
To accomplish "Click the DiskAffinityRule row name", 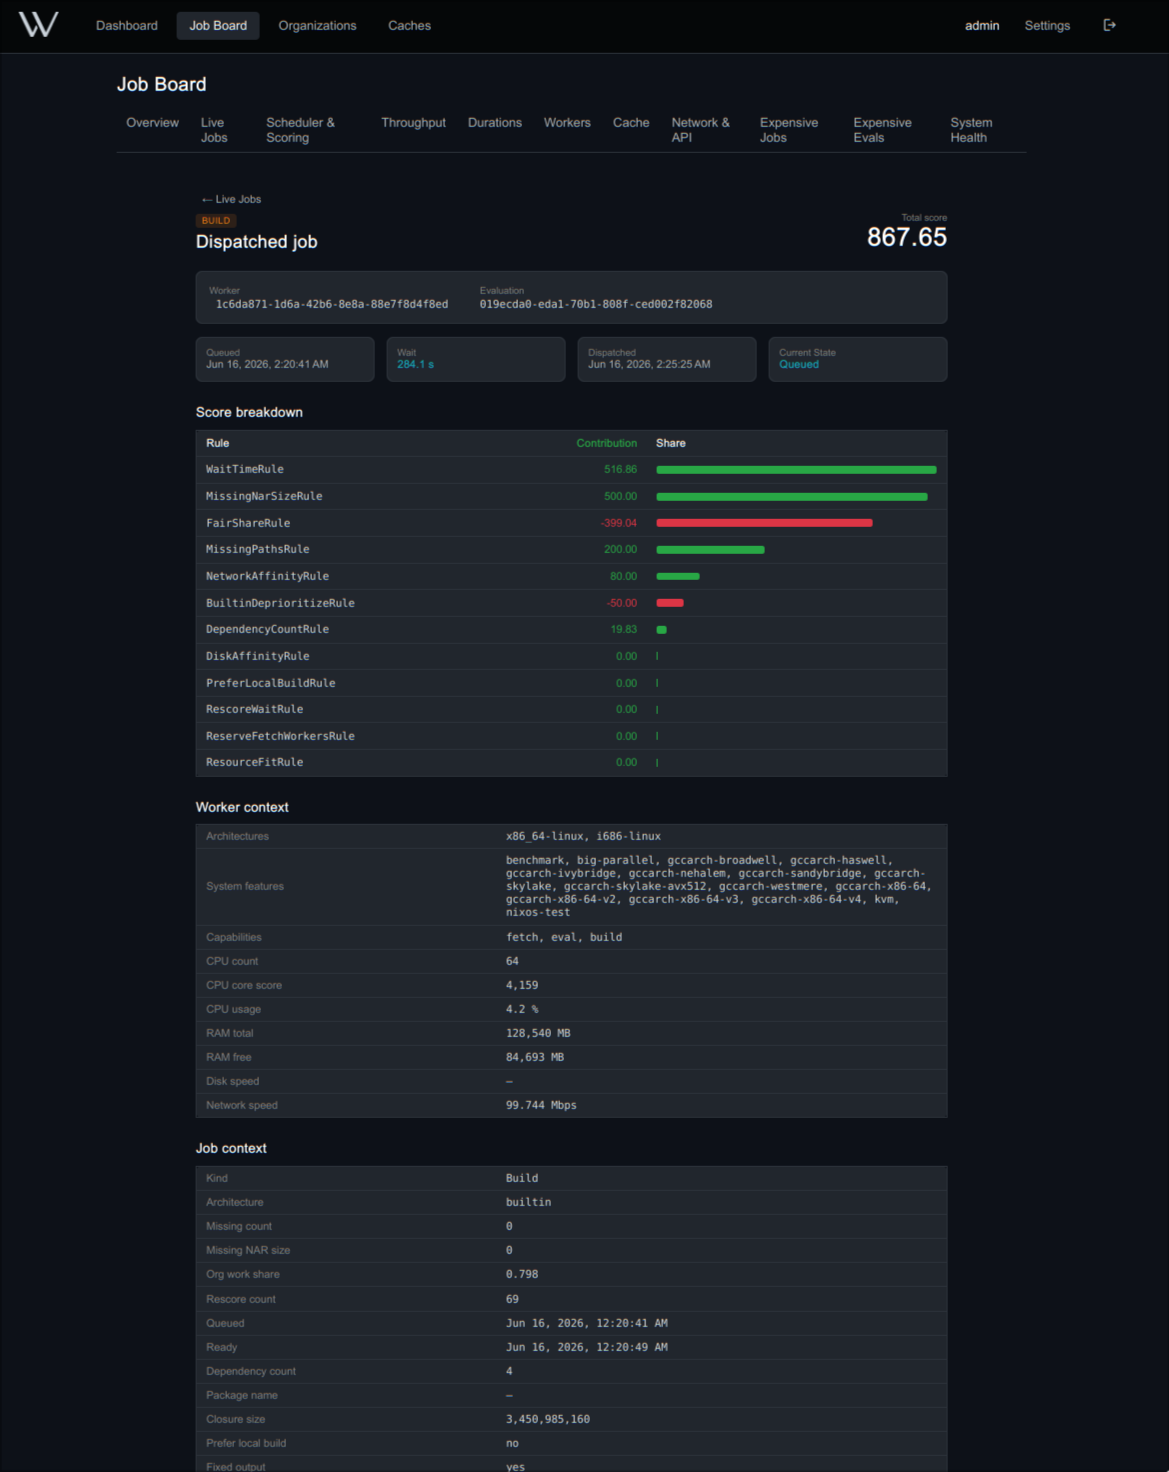I will pos(257,656).
